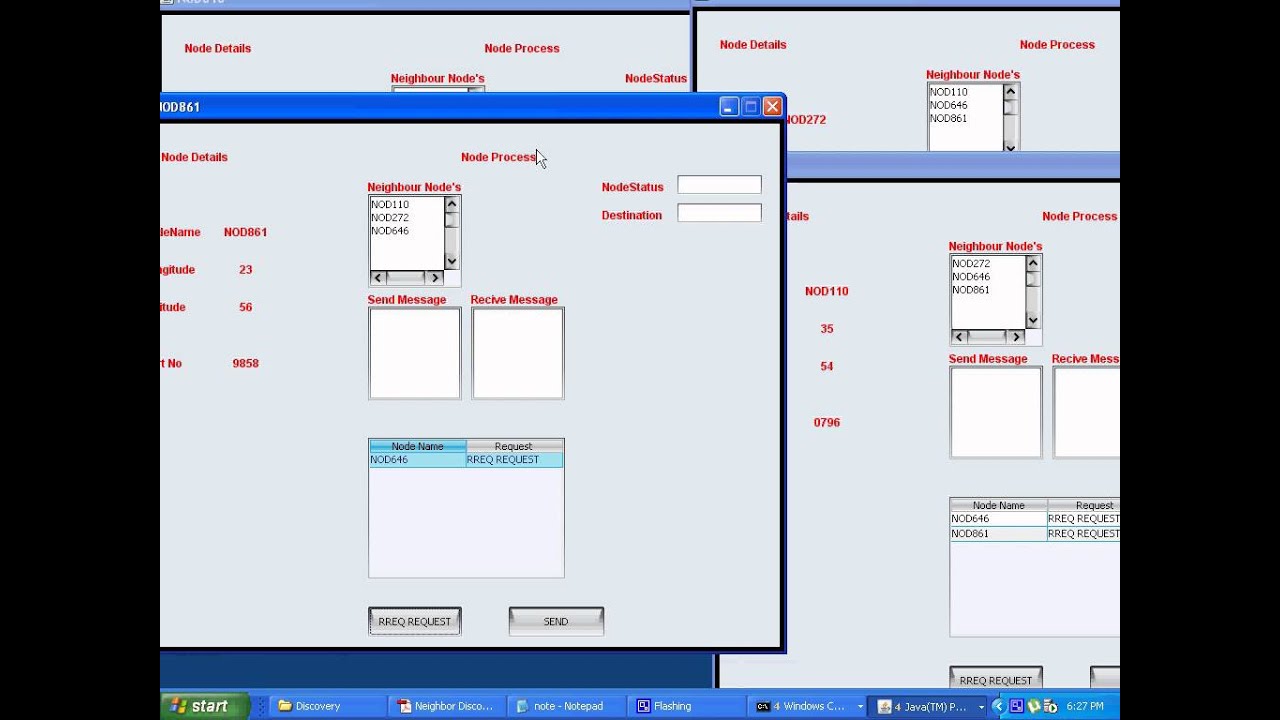Select NOD861 row in NOD110 window table
Screen dimensions: 1280x720
point(1035,534)
